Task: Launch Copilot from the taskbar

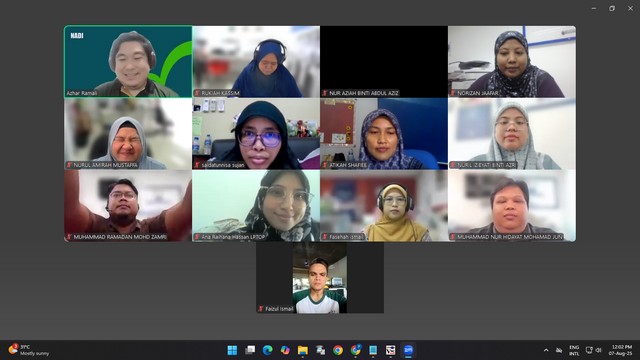Action: pos(285,350)
